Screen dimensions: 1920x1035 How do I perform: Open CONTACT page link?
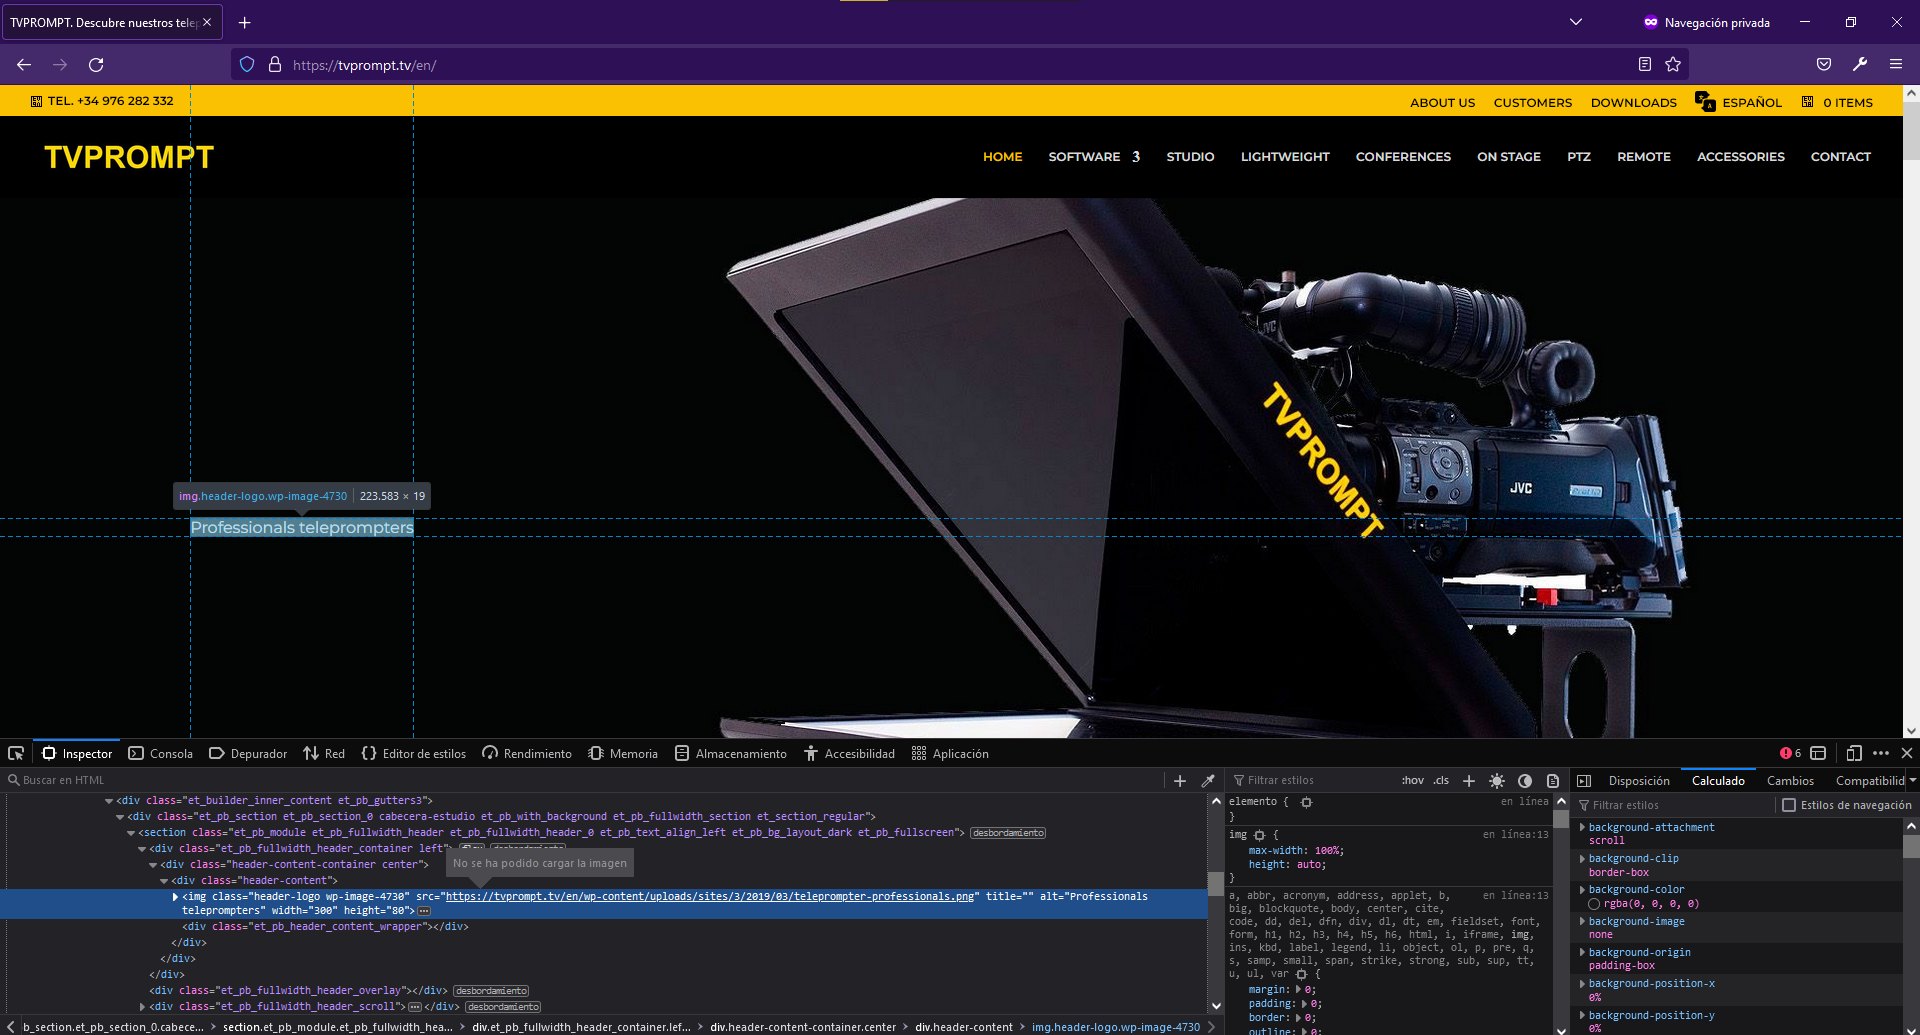point(1840,157)
